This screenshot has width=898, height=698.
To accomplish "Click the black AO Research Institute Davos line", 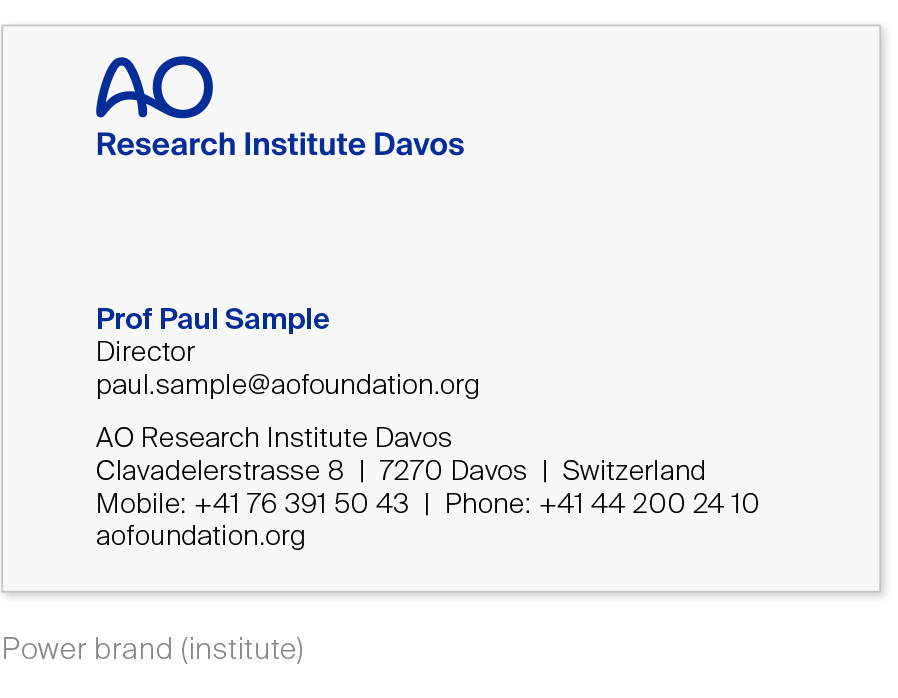I will (x=273, y=438).
